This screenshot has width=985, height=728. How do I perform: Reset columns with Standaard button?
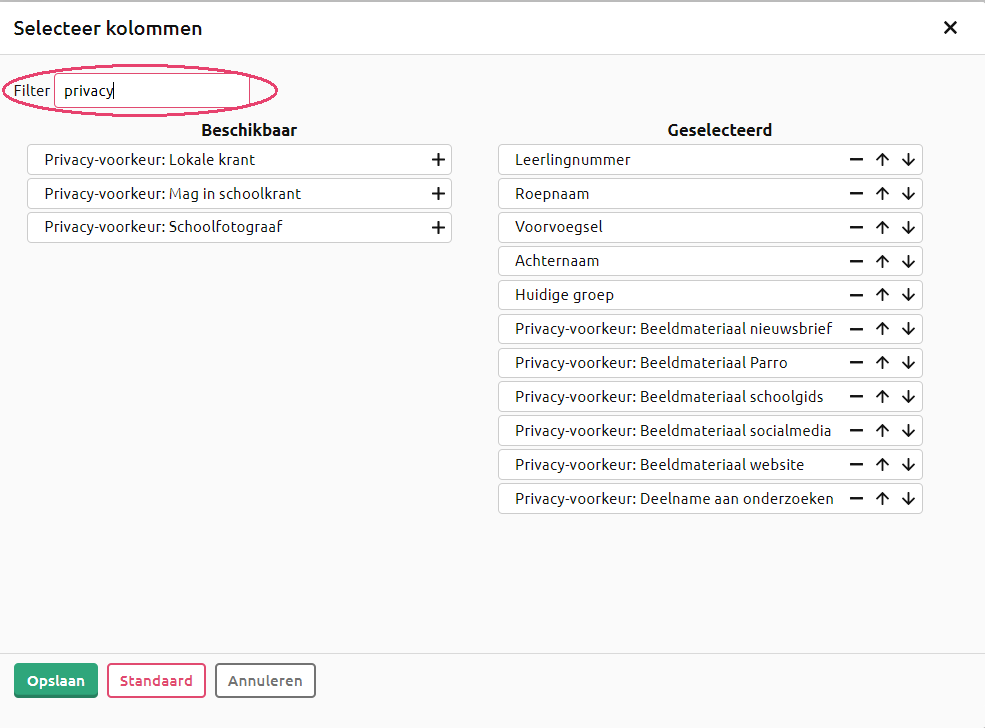point(156,680)
